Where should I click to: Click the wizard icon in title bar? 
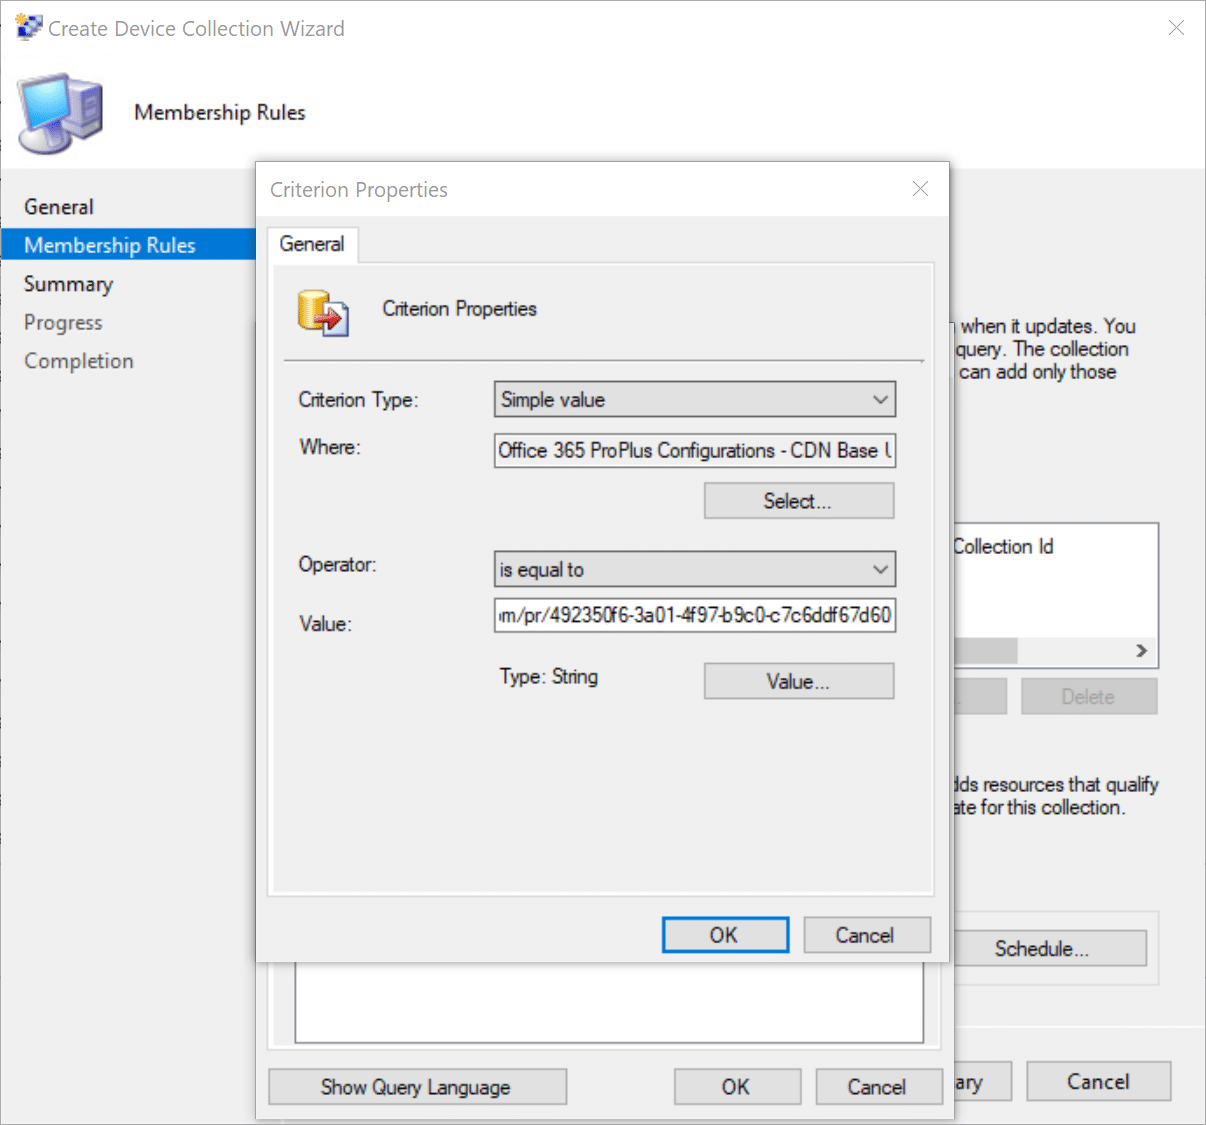[x=28, y=27]
